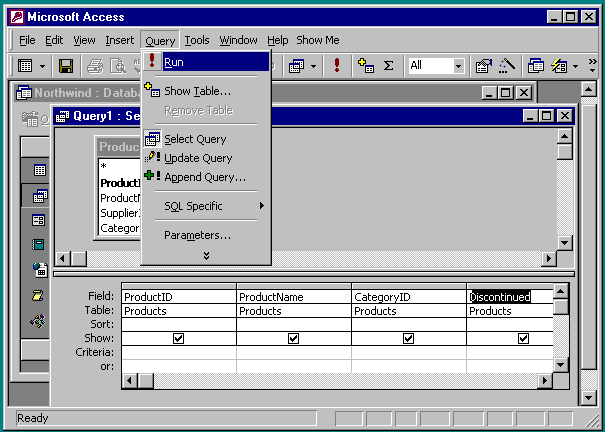
Task: Click the Properties toolbar icon
Action: coord(484,66)
